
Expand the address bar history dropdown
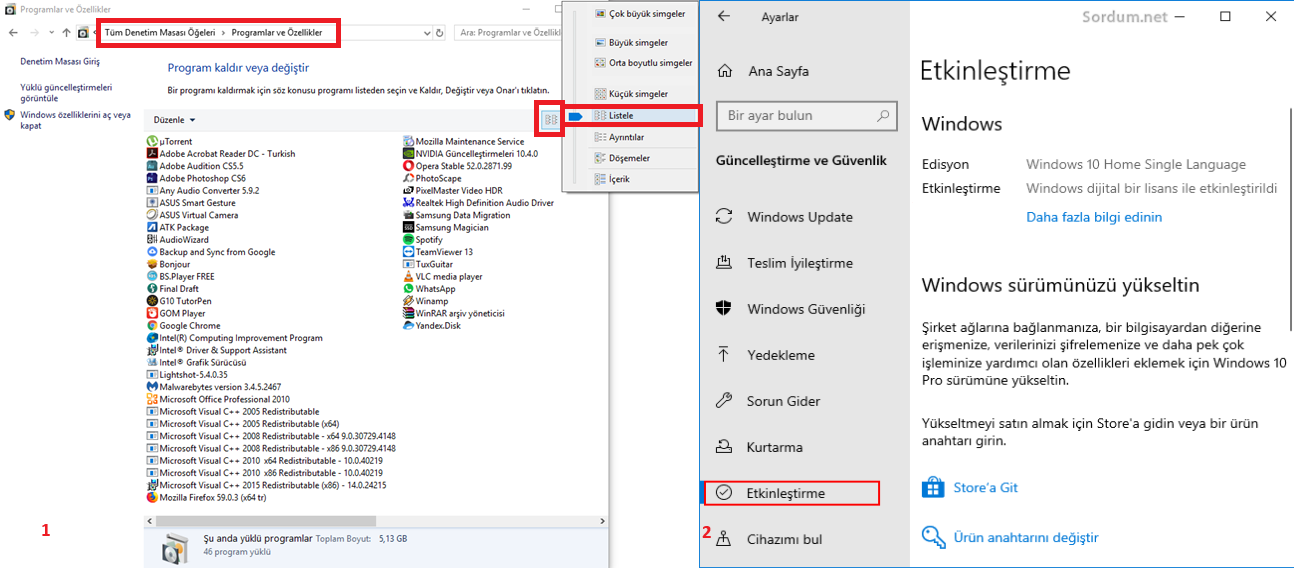click(x=427, y=33)
